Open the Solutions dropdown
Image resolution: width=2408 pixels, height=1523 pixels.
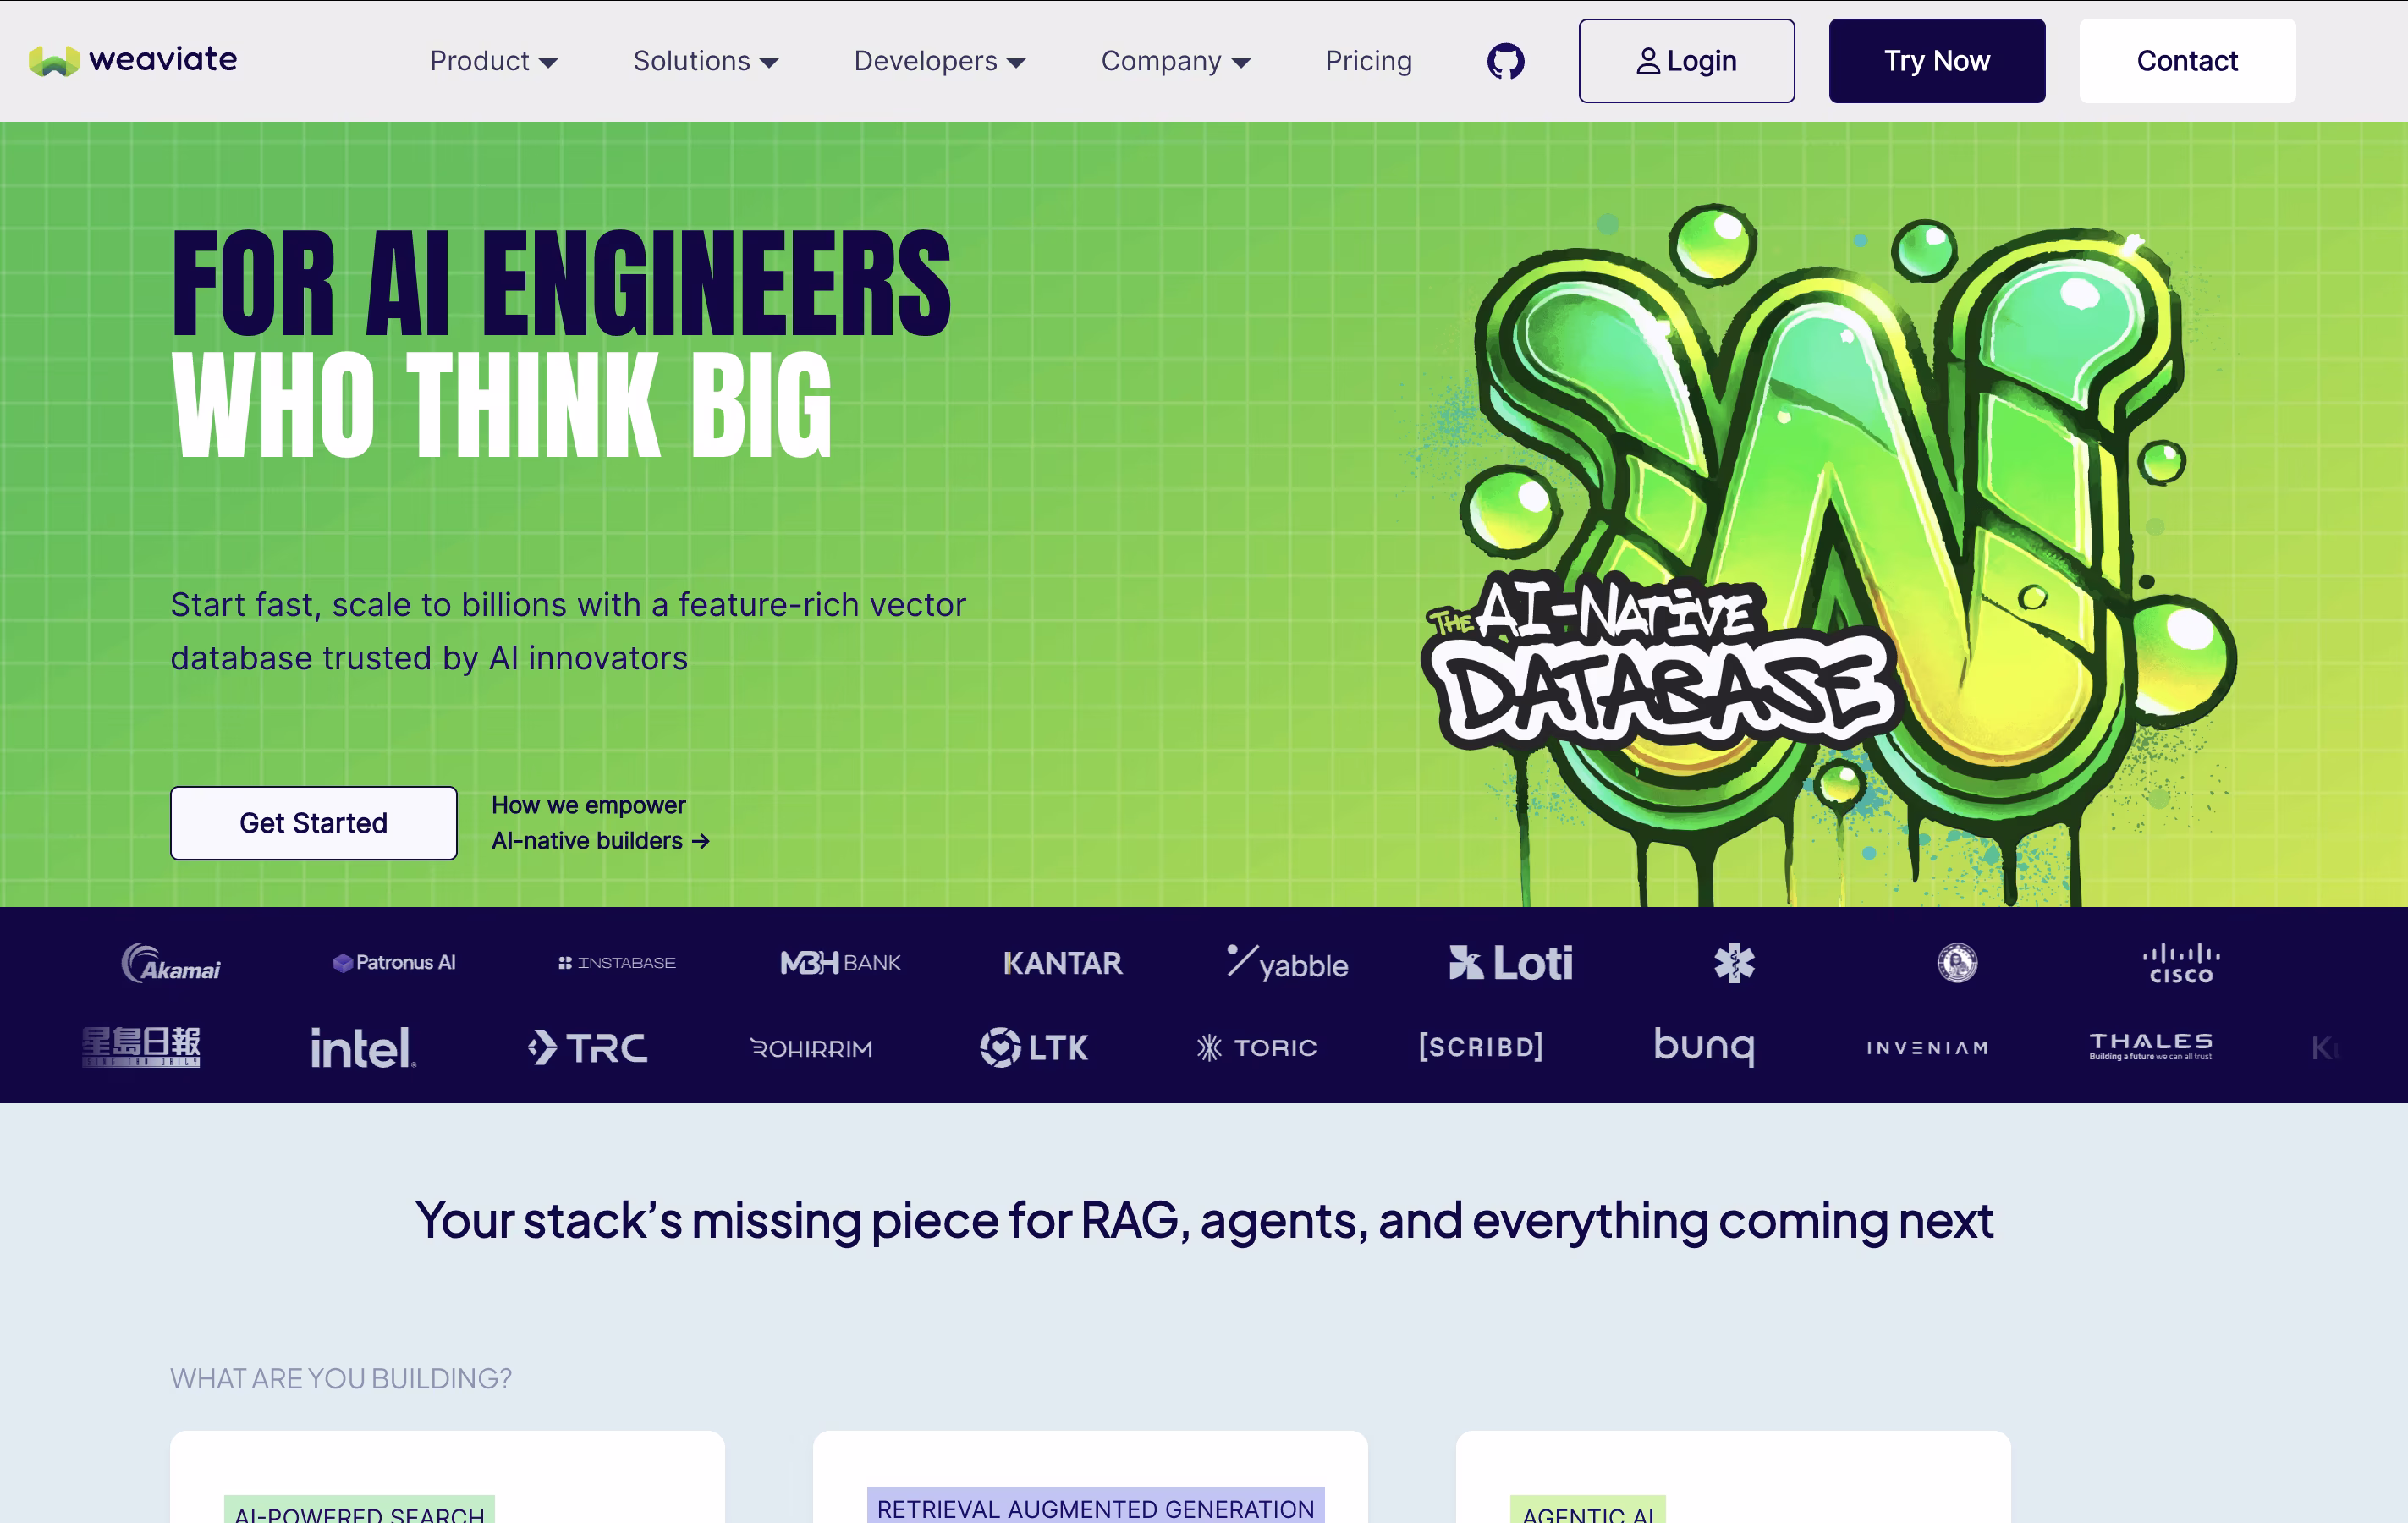click(x=705, y=61)
